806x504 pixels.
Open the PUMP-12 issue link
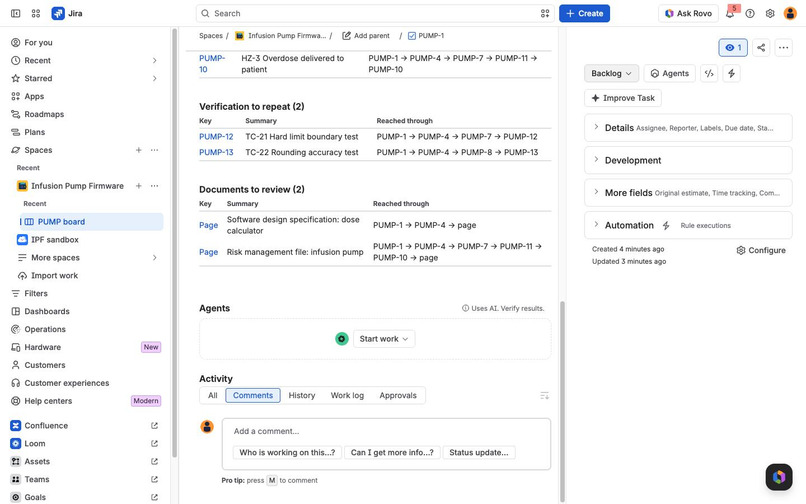pyautogui.click(x=216, y=137)
